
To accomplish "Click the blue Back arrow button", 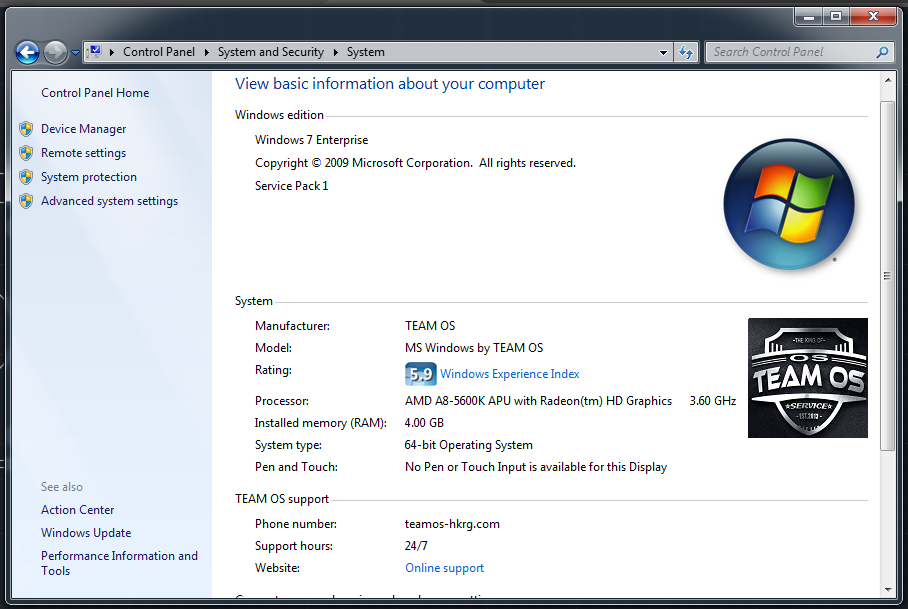I will 27,53.
